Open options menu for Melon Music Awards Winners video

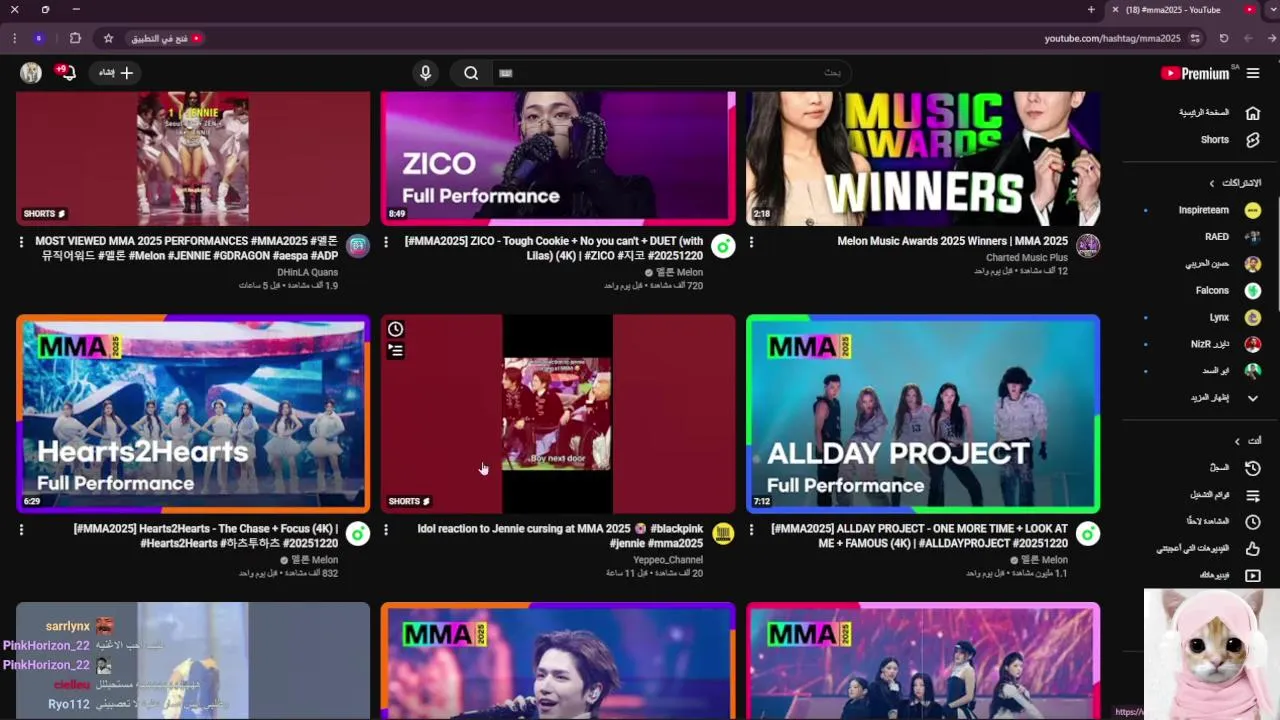coord(751,242)
